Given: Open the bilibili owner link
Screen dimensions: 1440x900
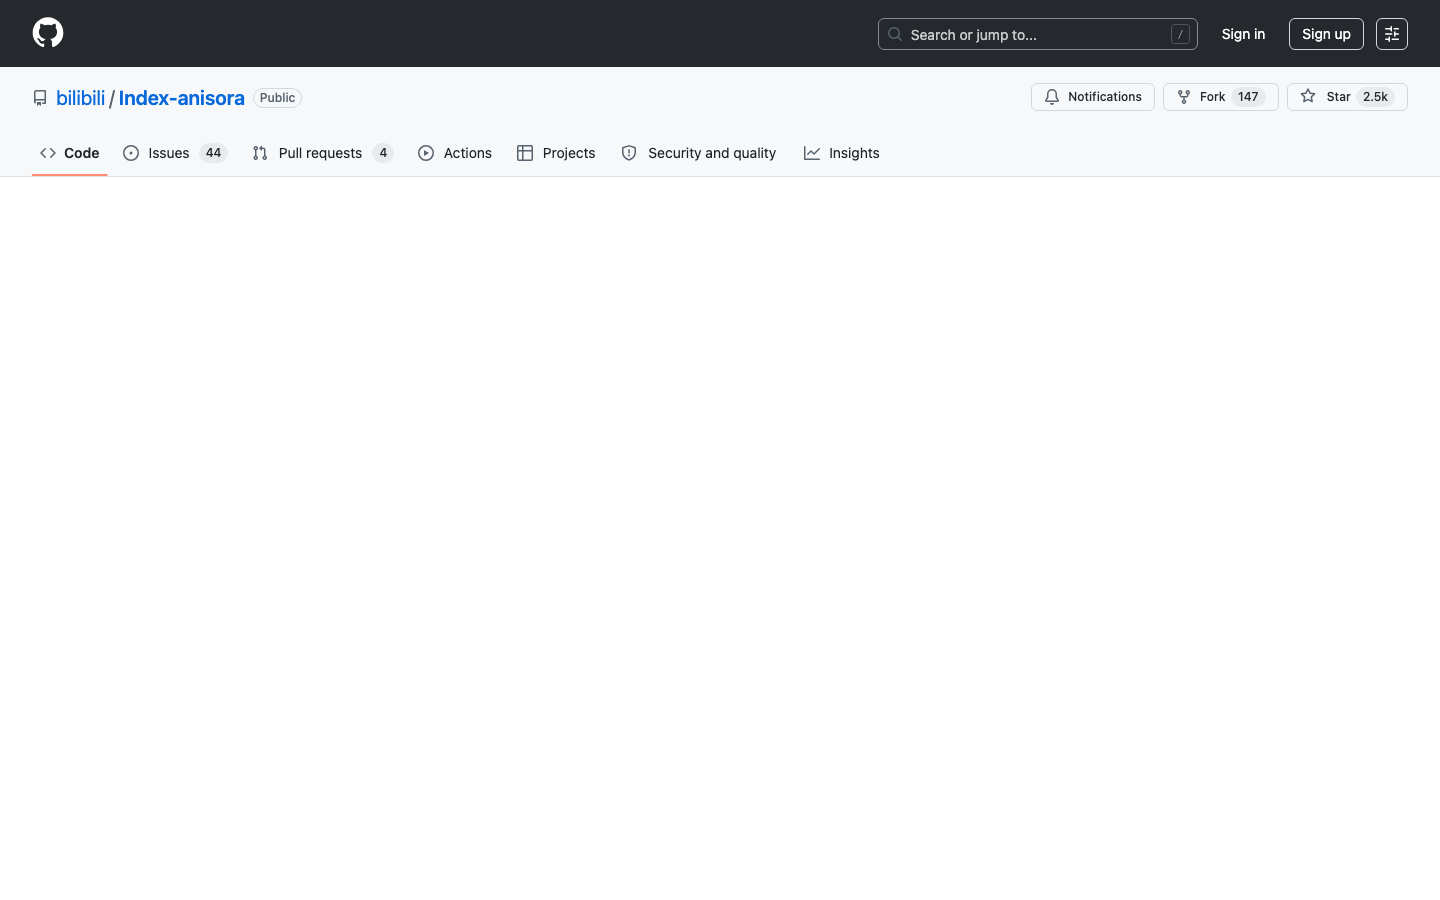Looking at the screenshot, I should (80, 98).
